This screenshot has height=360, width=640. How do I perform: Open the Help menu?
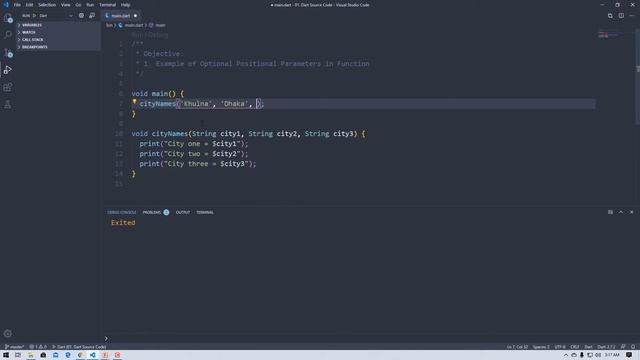click(125, 5)
